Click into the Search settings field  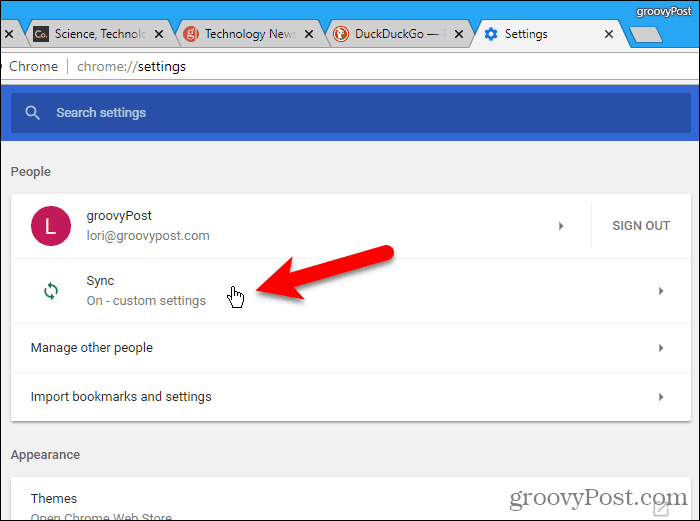click(x=351, y=113)
